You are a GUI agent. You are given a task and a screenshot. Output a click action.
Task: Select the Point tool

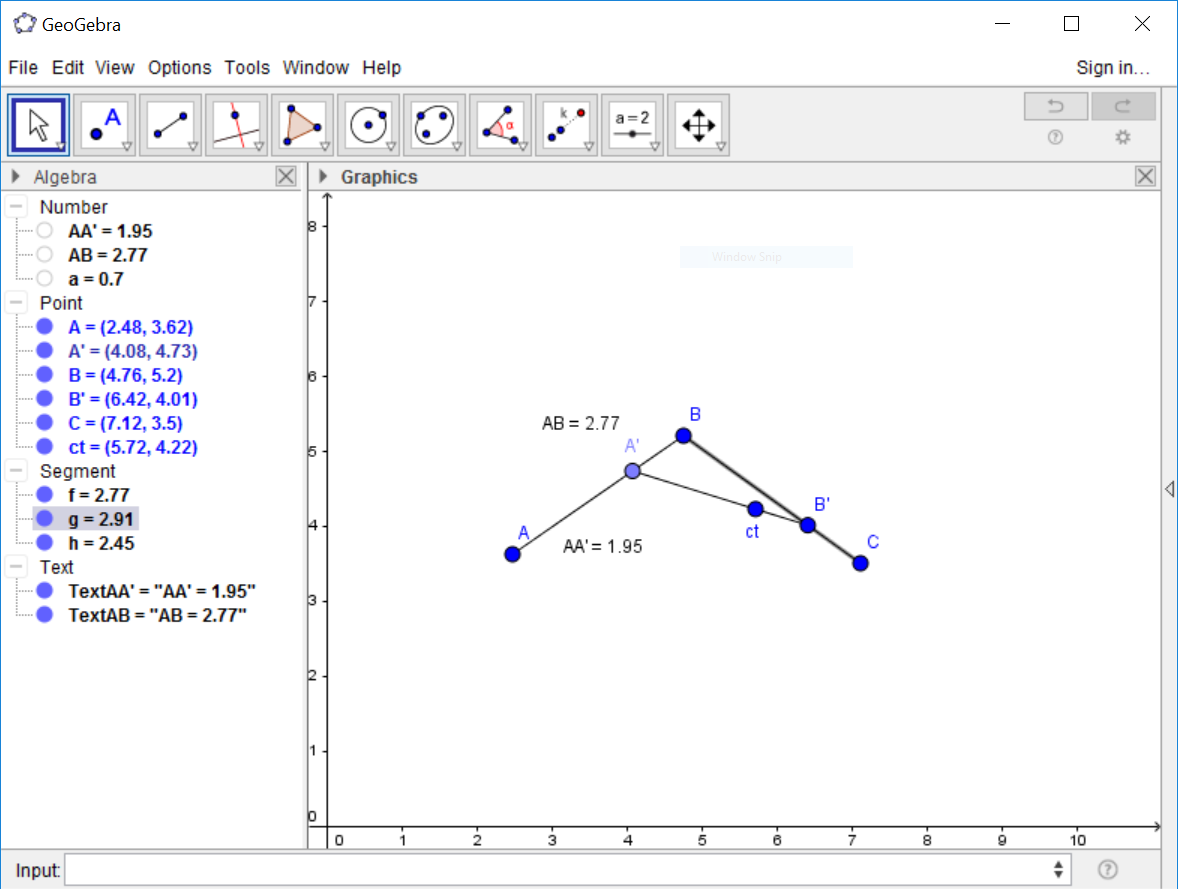tap(105, 125)
